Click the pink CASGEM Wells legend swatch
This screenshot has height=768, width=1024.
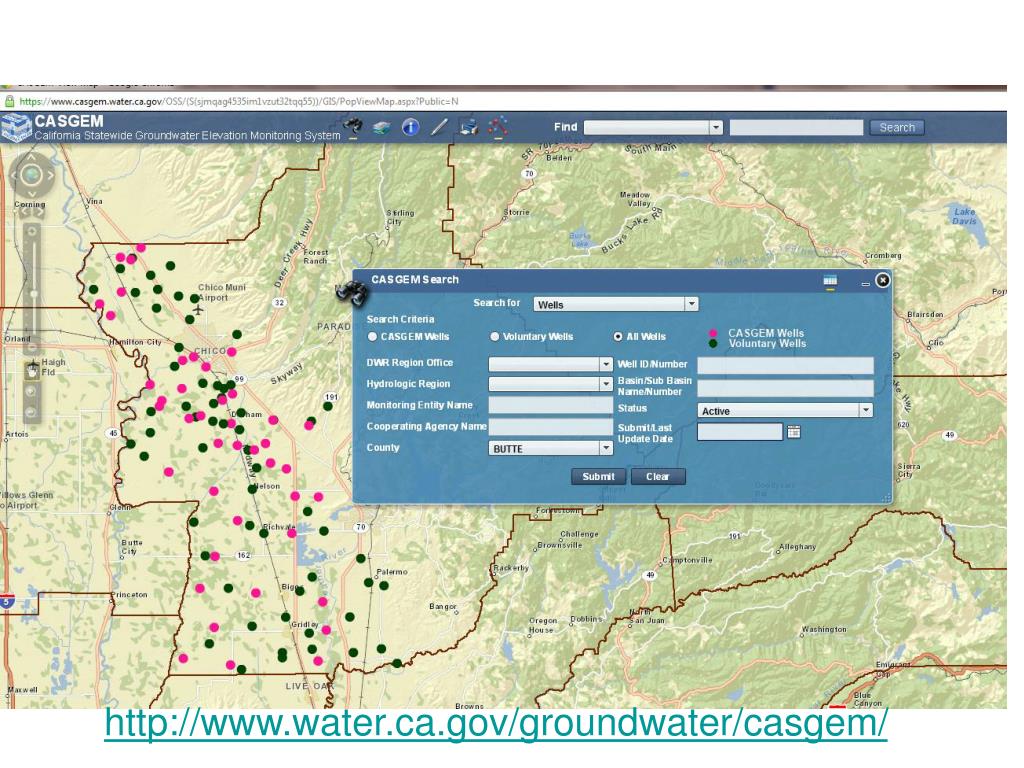coord(713,333)
